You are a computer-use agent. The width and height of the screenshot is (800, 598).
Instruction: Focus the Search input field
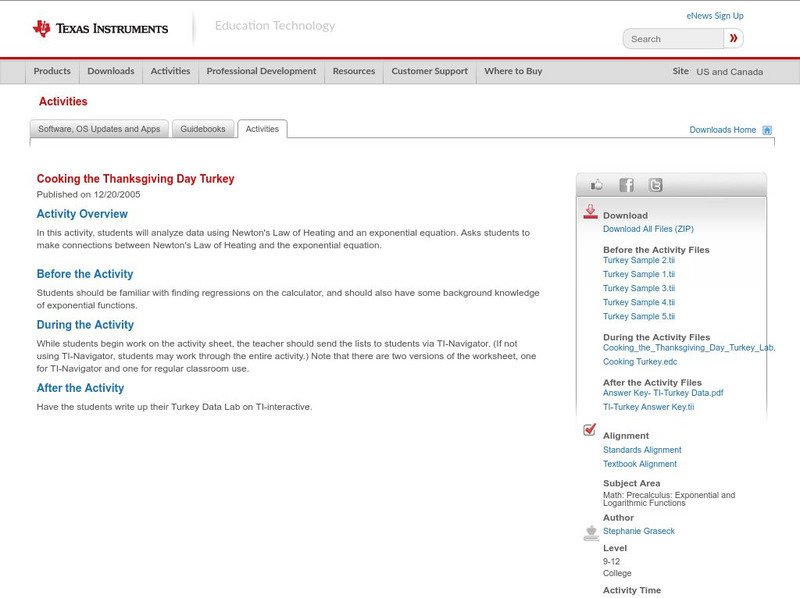(x=673, y=39)
